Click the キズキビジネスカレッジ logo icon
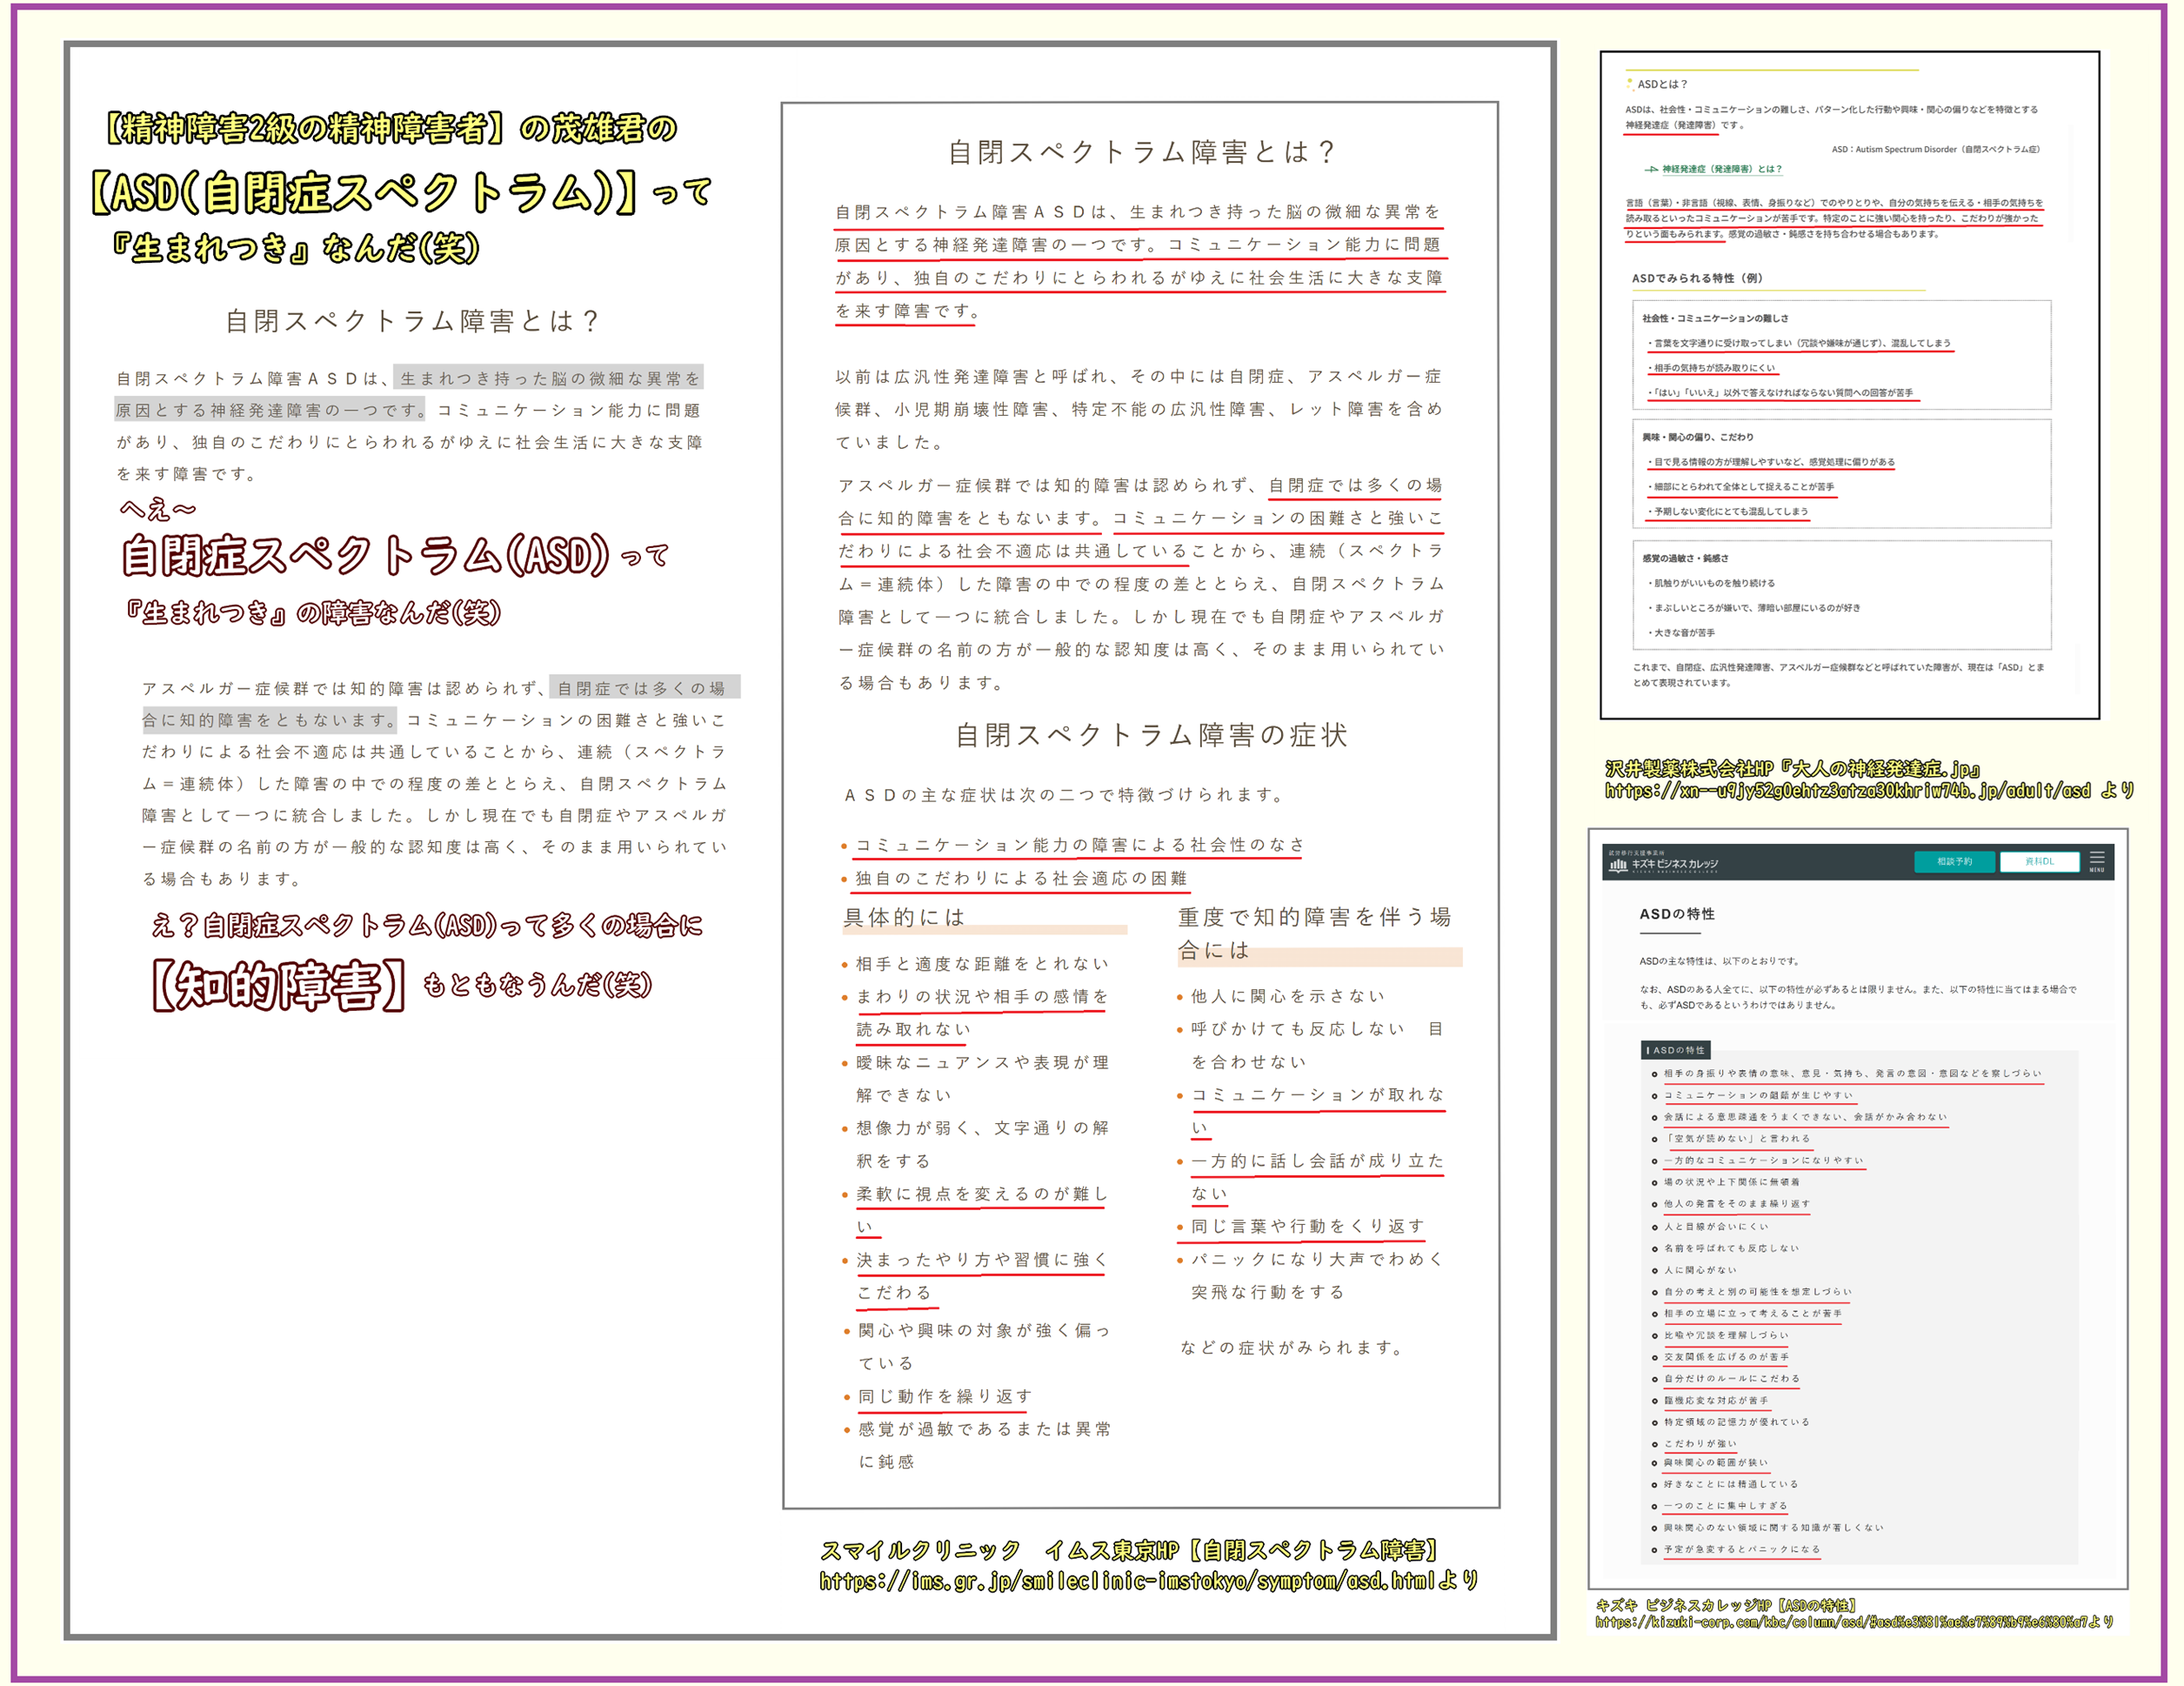 pos(1618,864)
